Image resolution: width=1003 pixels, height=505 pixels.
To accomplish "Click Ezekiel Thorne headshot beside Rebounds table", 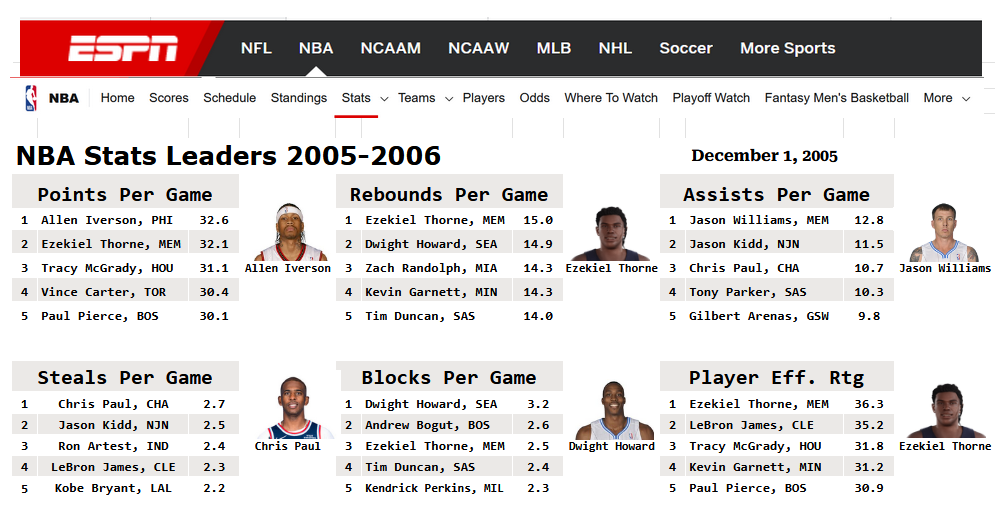I will pos(611,233).
